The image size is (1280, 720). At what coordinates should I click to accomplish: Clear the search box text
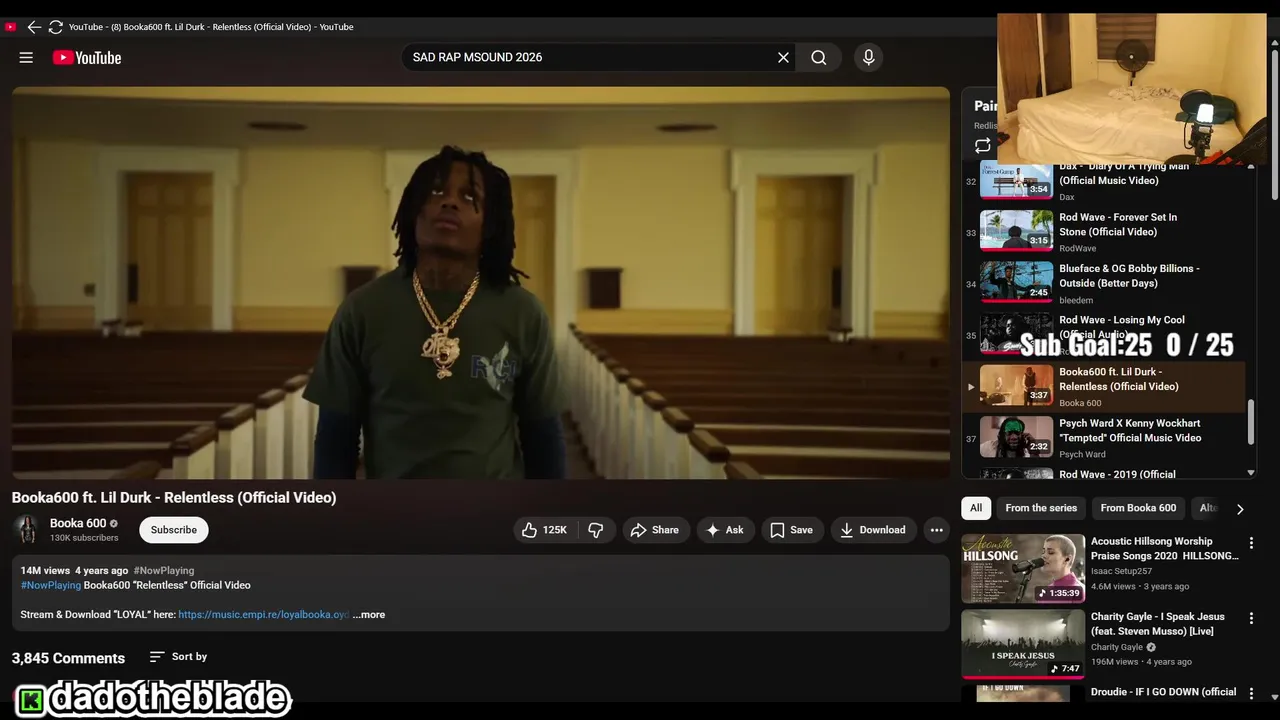[783, 58]
